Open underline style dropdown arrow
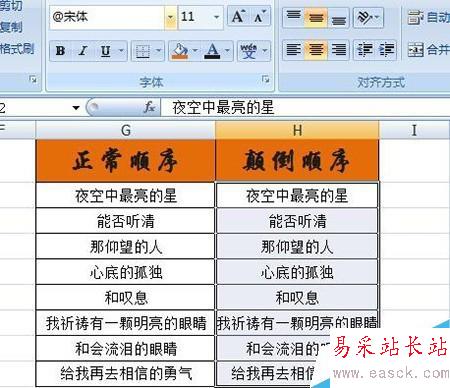 (121, 51)
